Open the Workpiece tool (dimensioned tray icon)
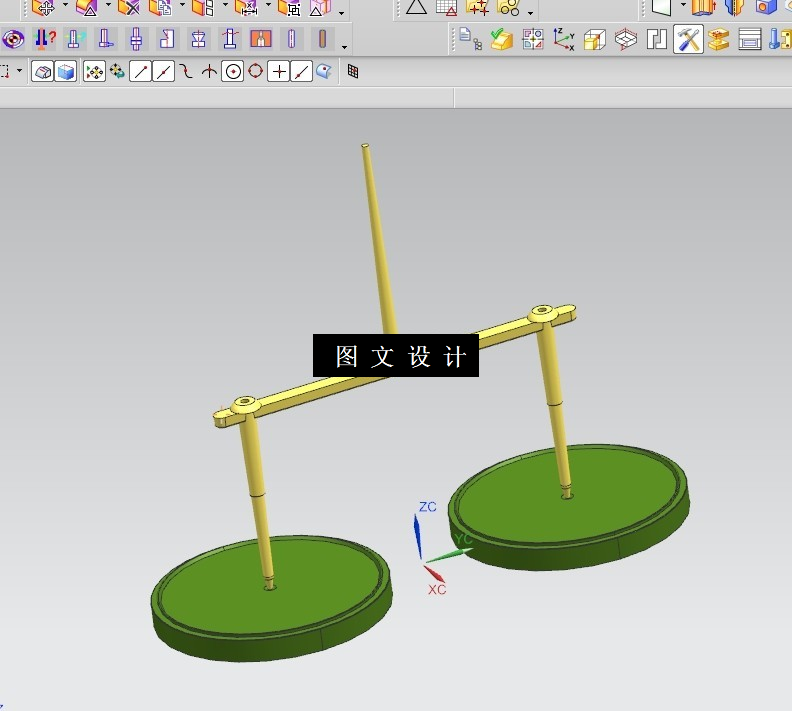792x711 pixels. coord(625,39)
